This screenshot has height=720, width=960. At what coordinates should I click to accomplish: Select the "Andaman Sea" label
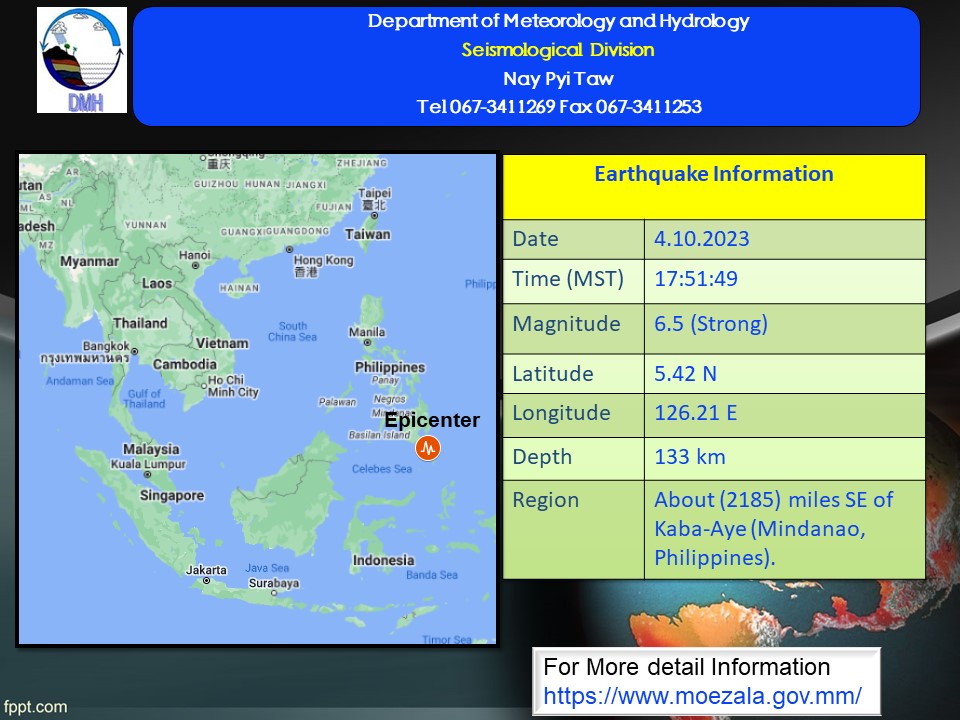click(80, 381)
